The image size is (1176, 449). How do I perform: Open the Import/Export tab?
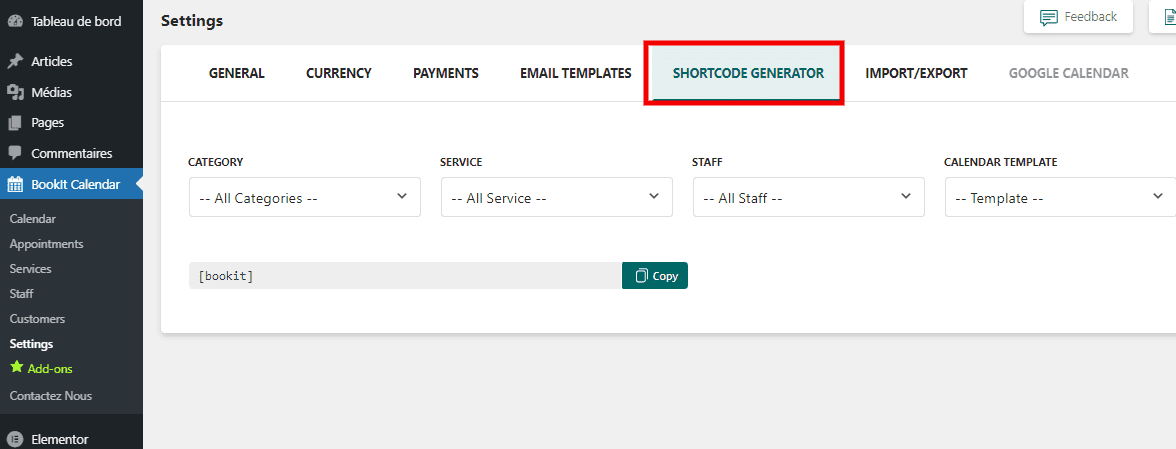tap(916, 73)
